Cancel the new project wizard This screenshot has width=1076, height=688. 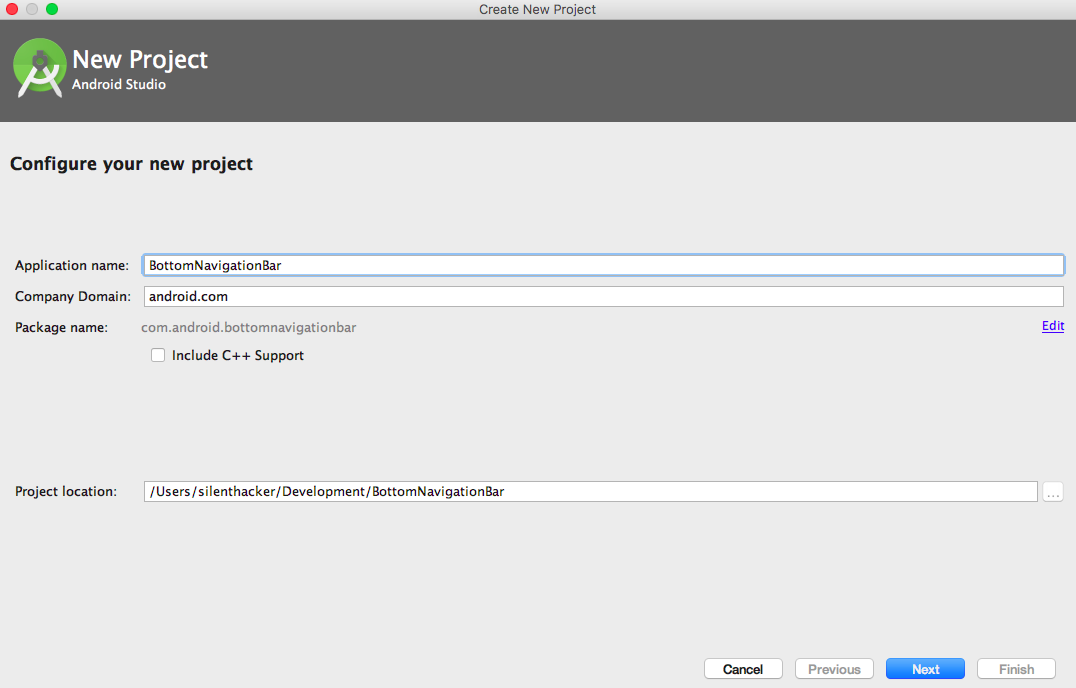coord(743,669)
